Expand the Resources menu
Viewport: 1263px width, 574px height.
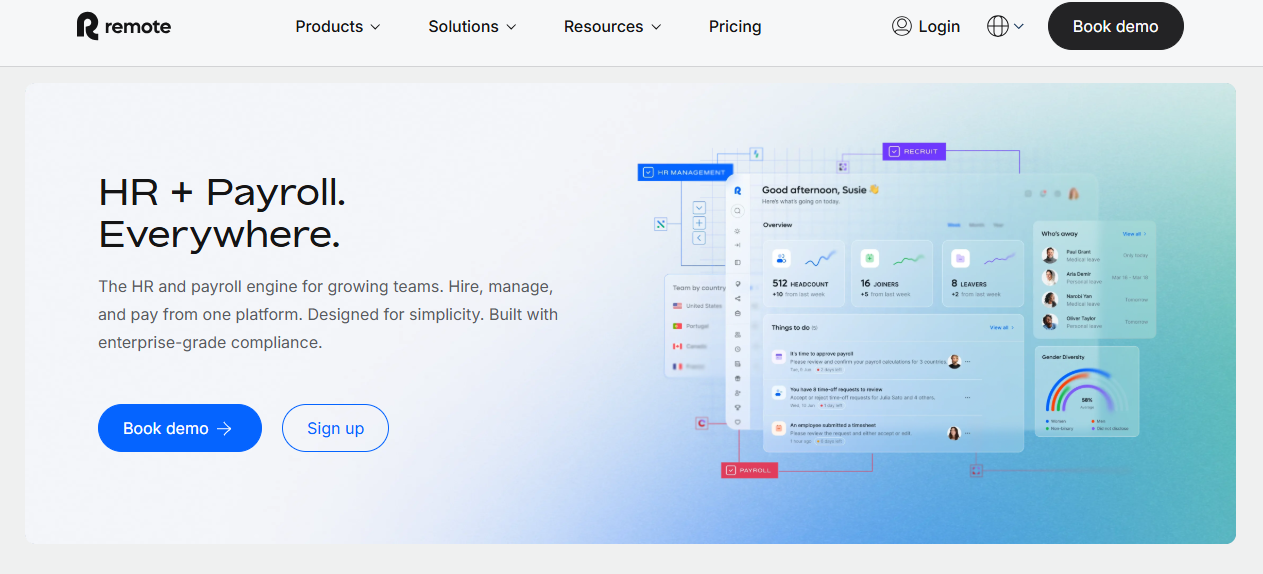click(x=612, y=27)
